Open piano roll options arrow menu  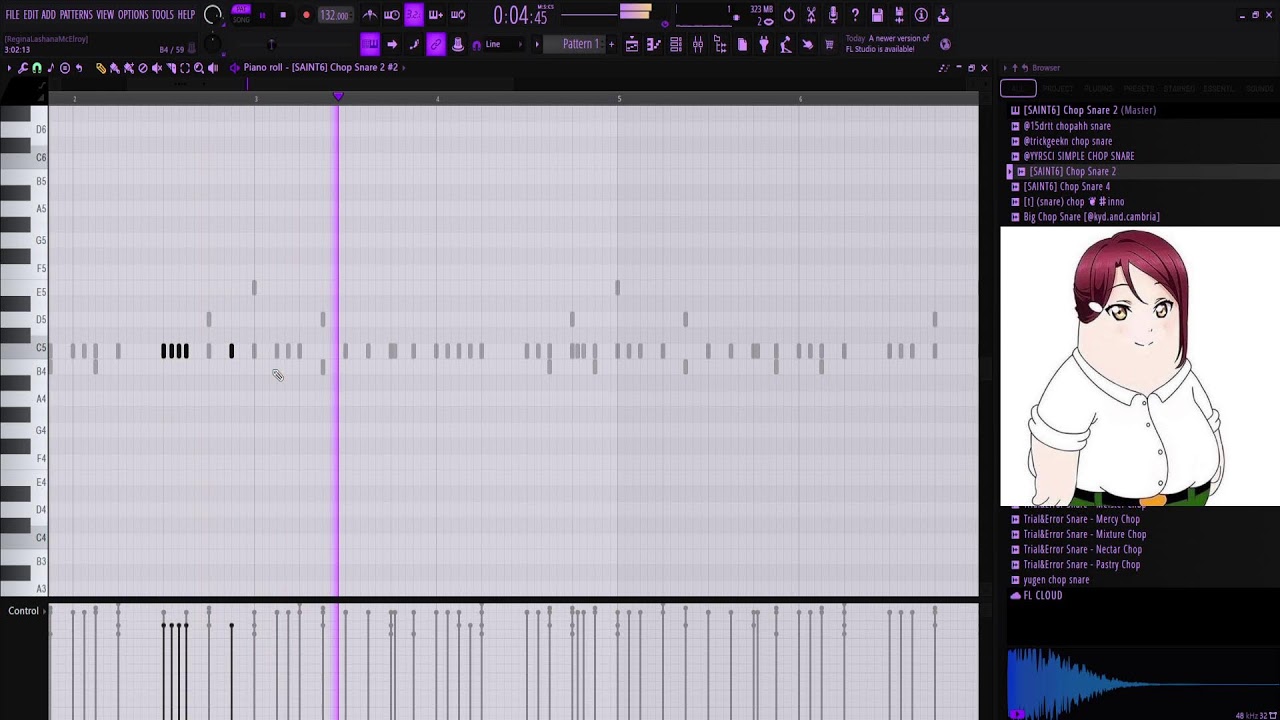9,68
